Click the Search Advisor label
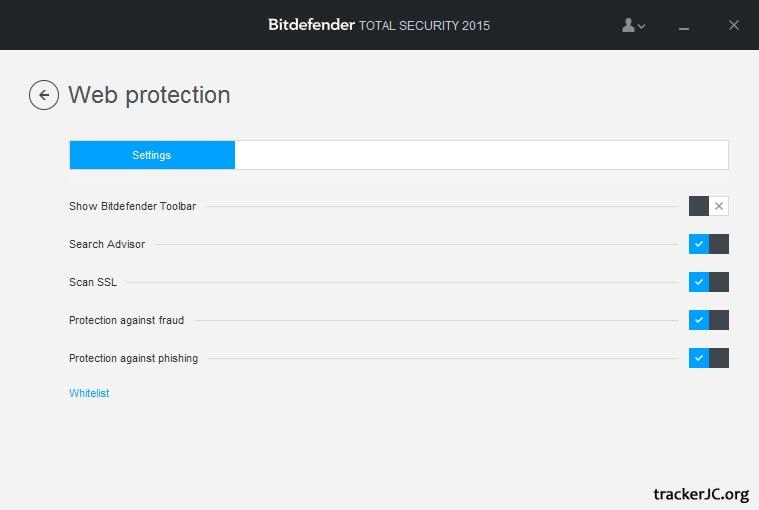The width and height of the screenshot is (759, 510). 107,244
